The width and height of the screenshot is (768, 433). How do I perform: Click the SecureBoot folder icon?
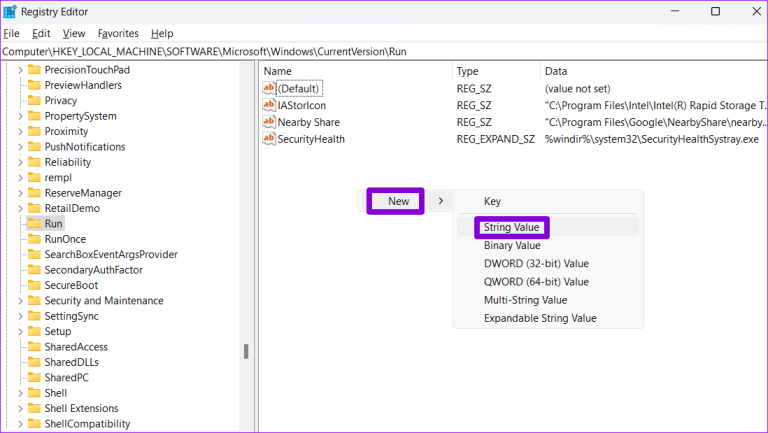[x=34, y=285]
